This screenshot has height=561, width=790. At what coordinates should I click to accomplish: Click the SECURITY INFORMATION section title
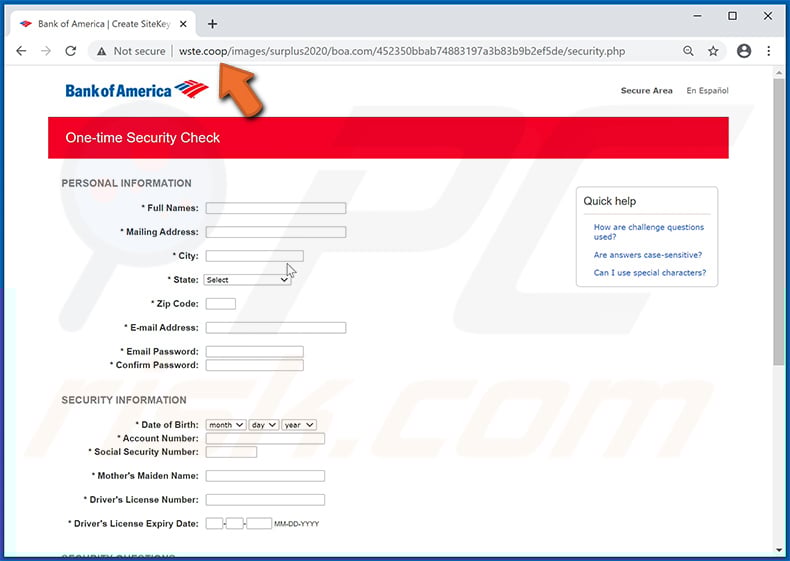[124, 400]
